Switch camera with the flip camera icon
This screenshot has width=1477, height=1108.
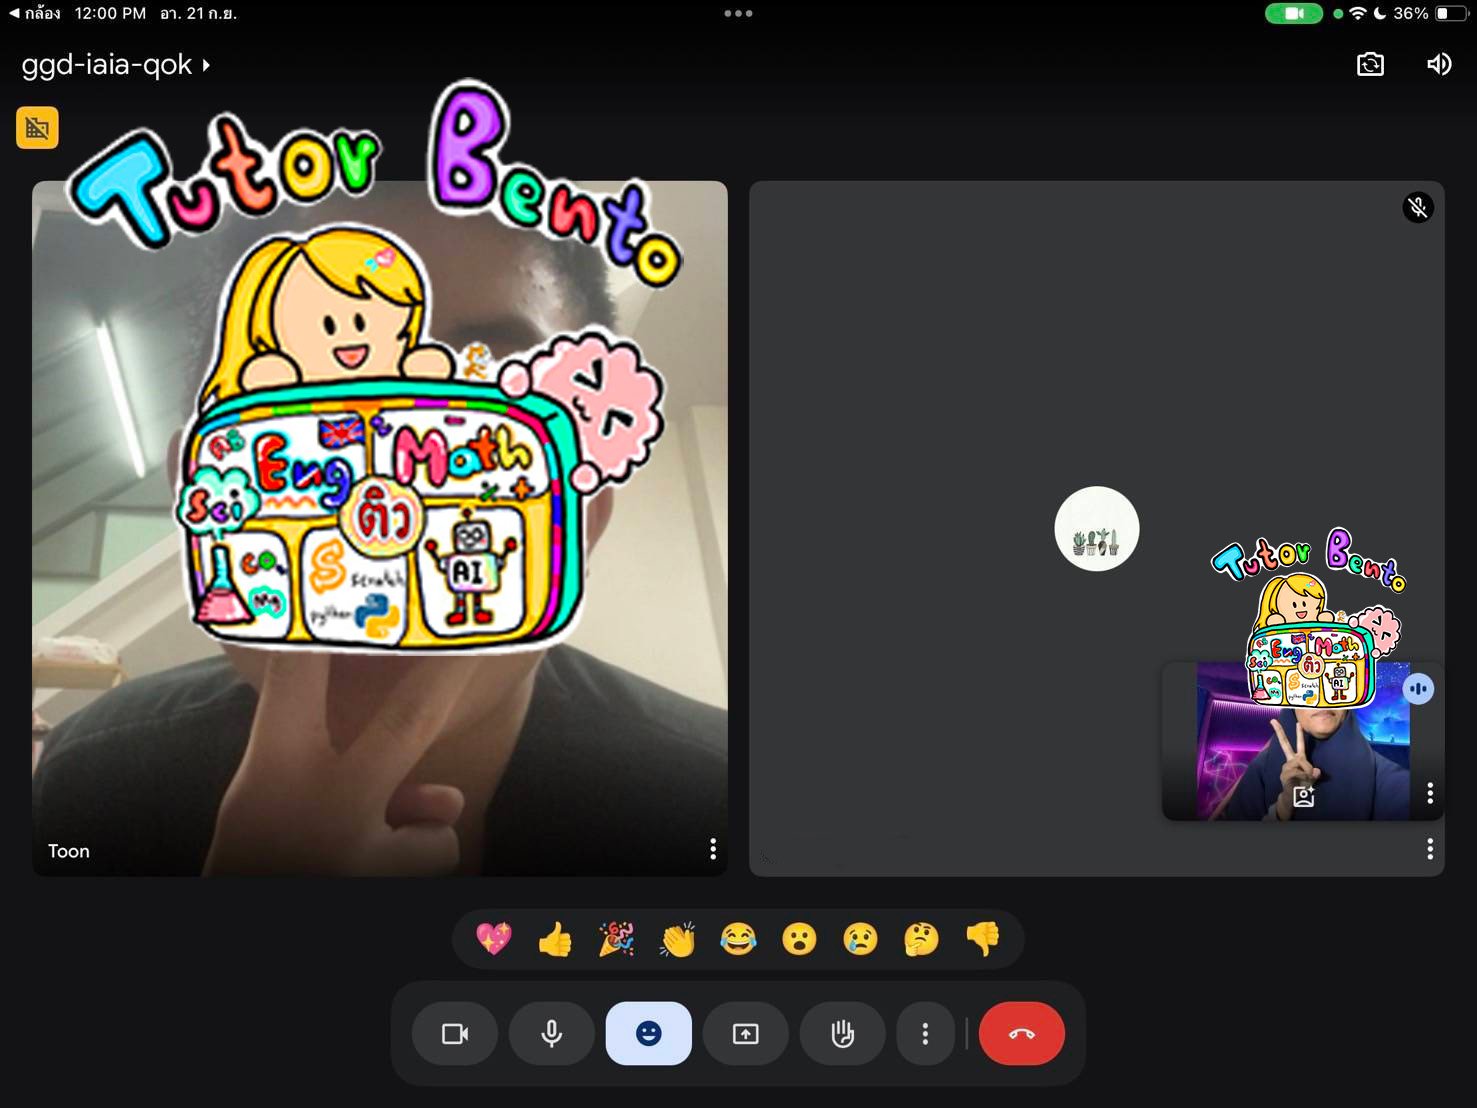1370,65
